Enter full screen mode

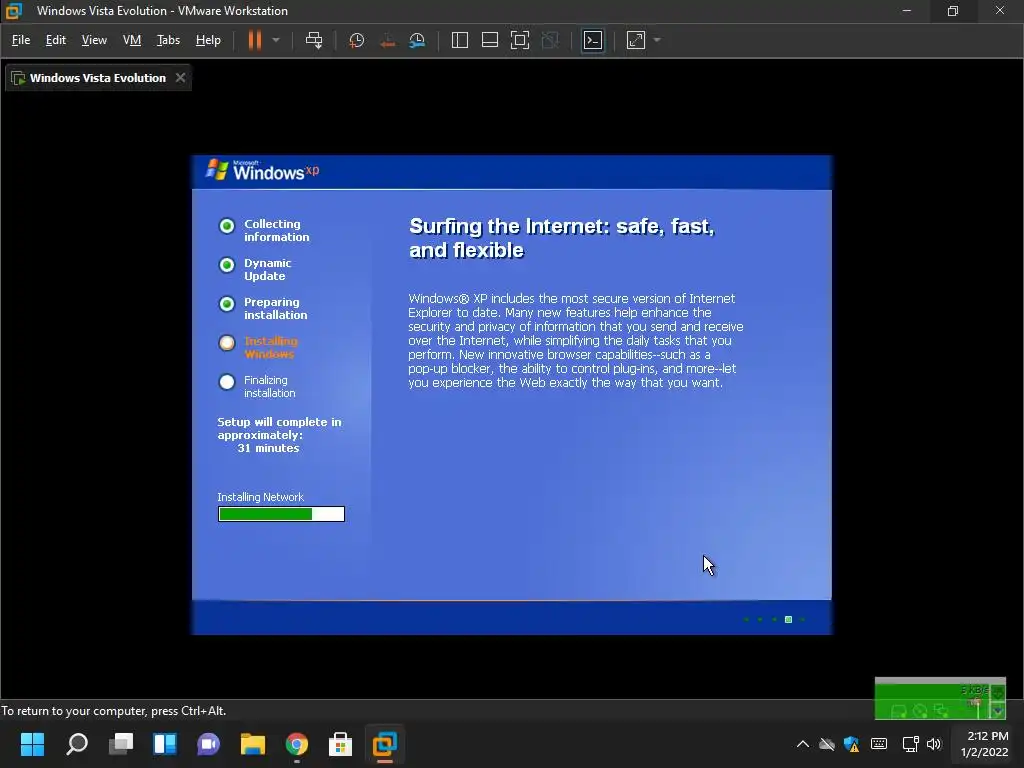click(520, 40)
